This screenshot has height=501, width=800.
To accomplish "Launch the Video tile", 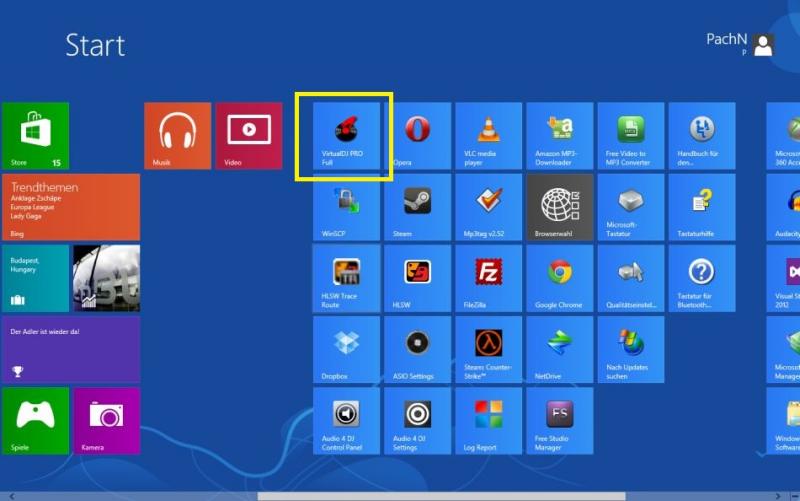I will [249, 136].
